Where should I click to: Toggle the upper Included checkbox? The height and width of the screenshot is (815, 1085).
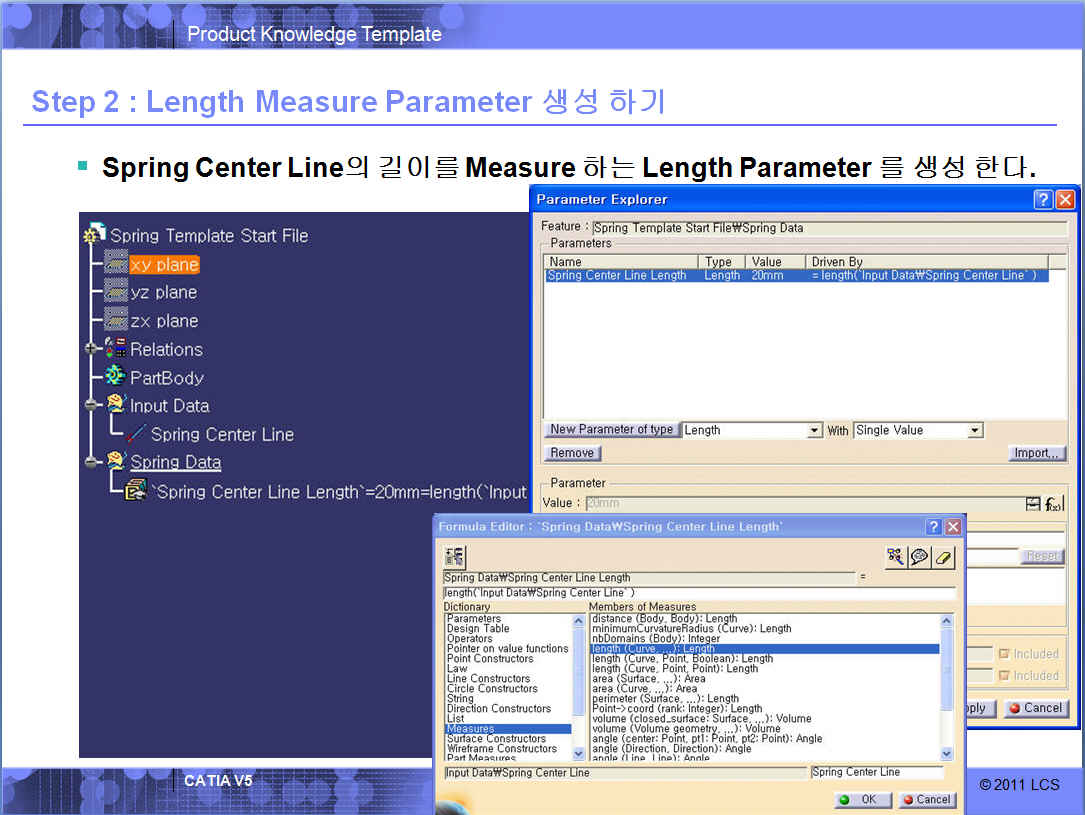(1005, 654)
